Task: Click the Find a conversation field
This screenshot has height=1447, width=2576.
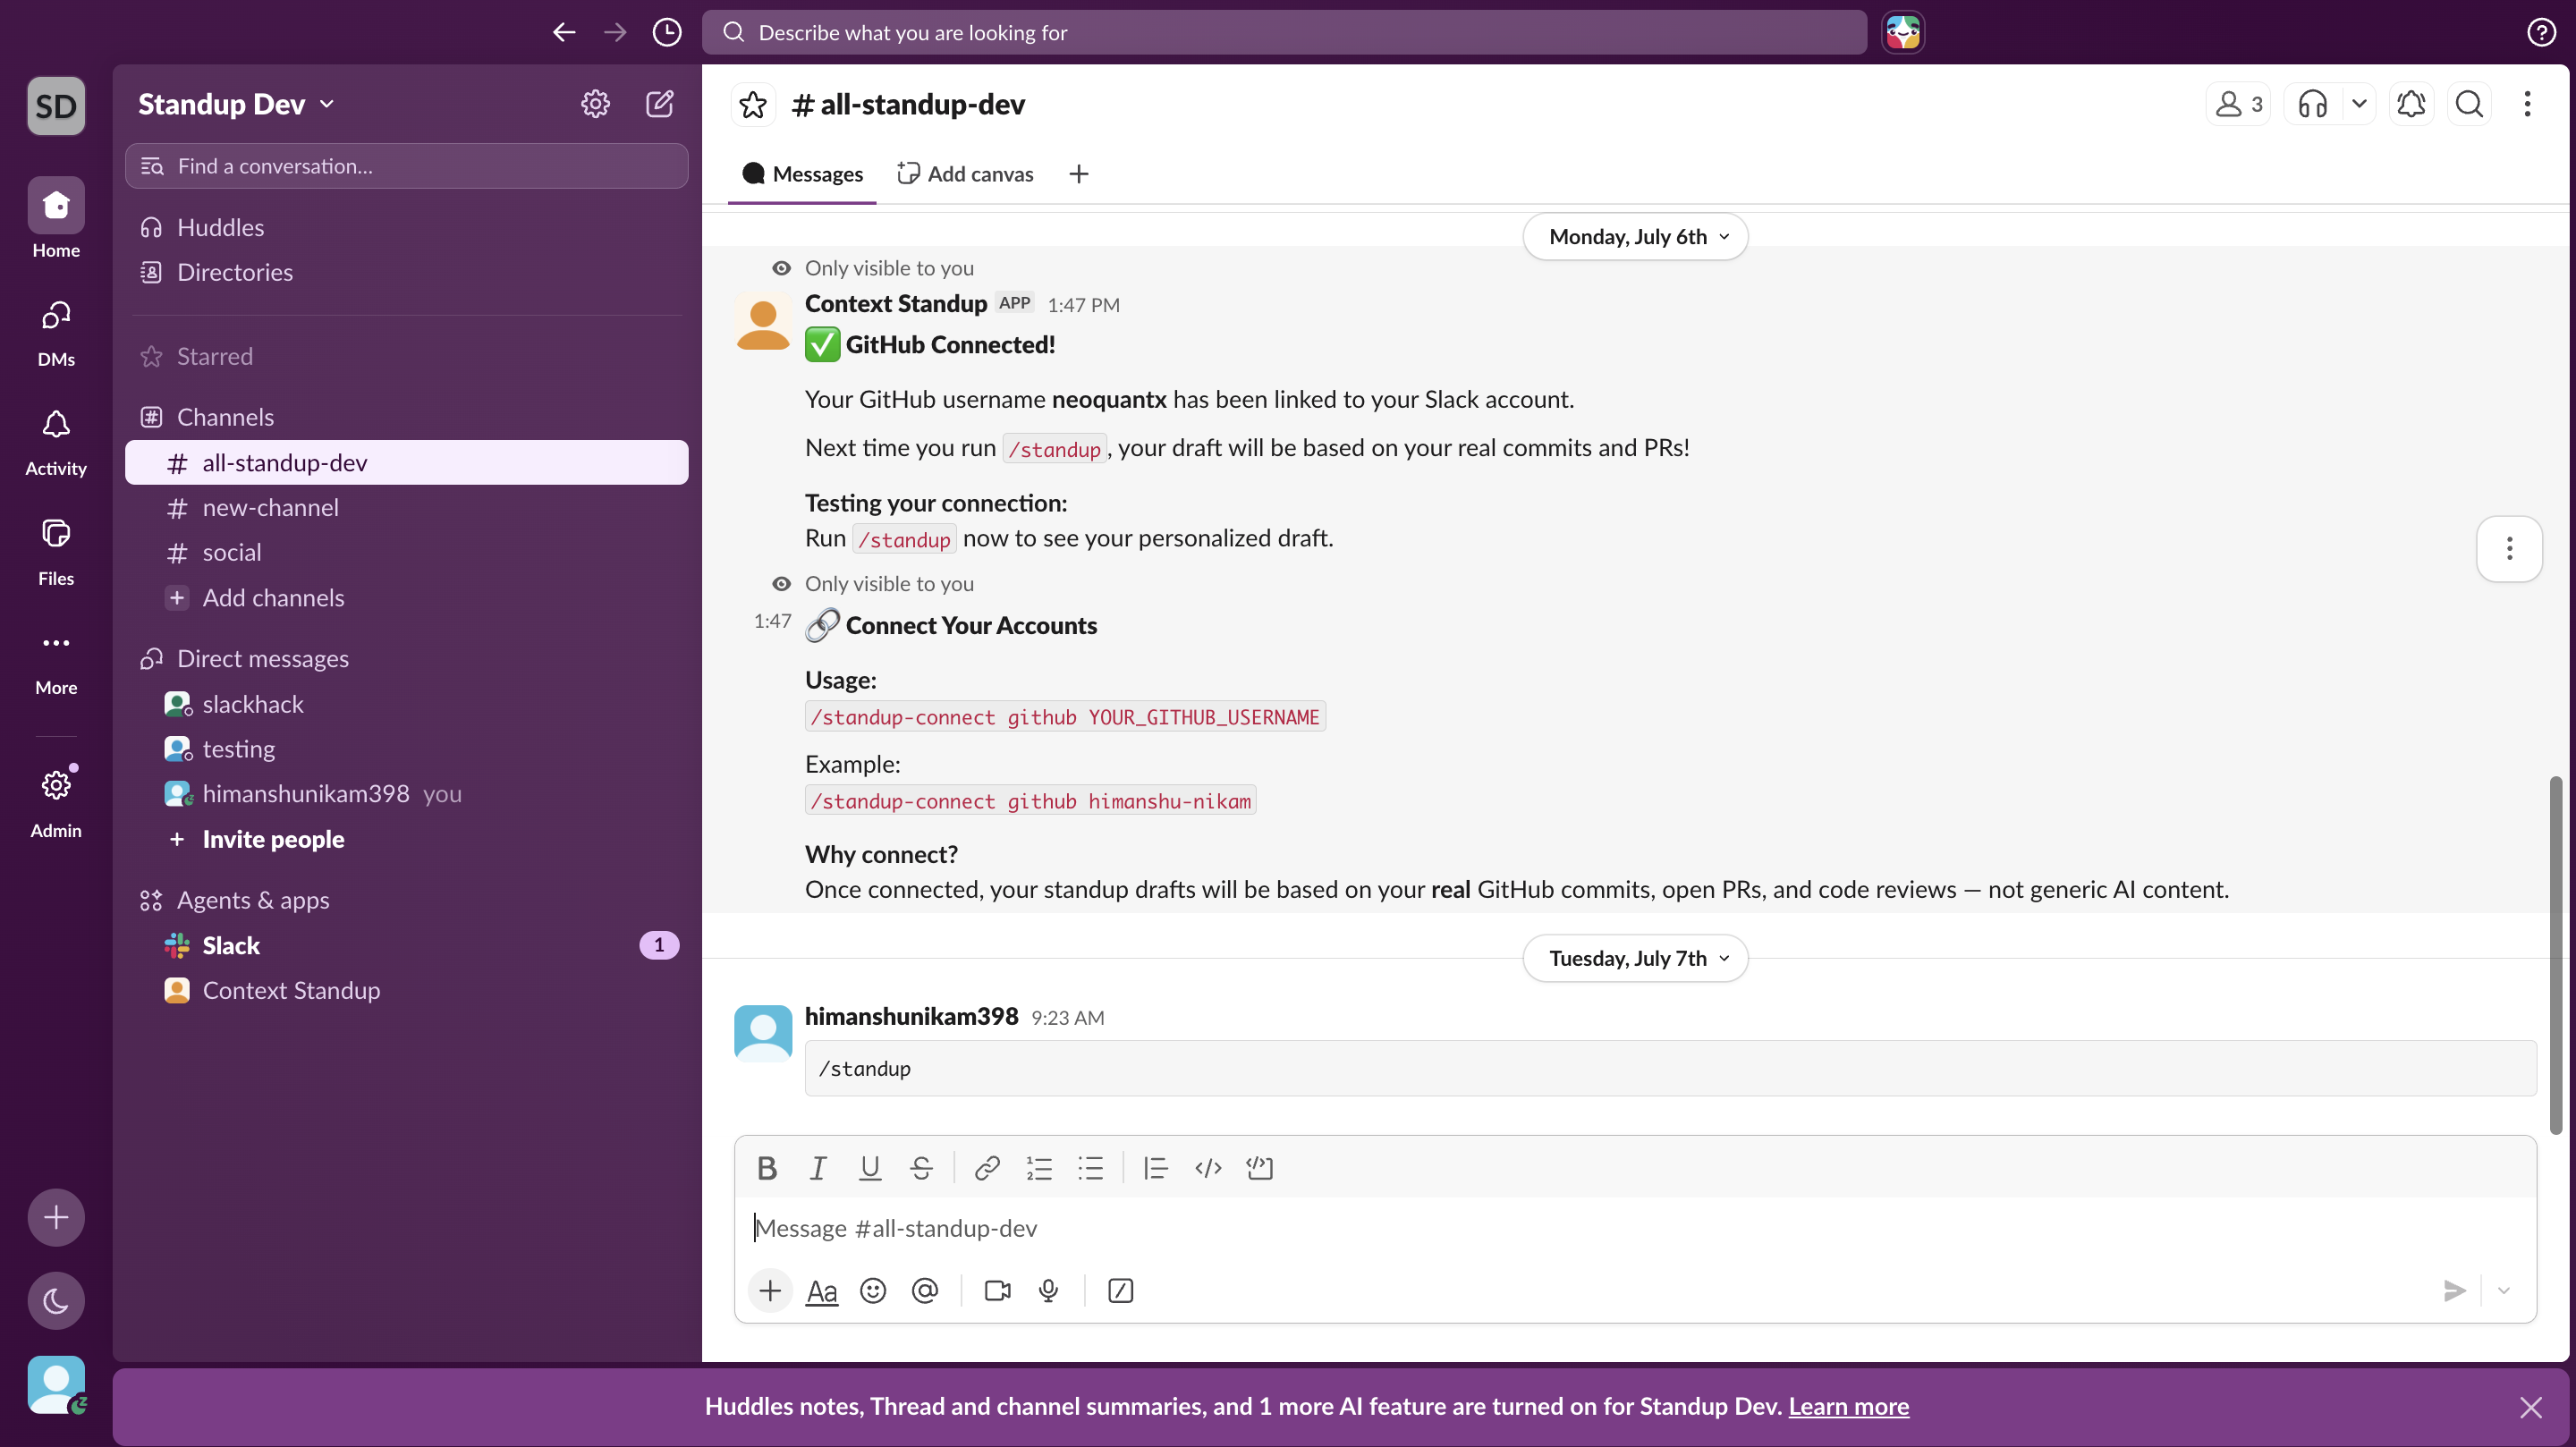Action: 406,166
